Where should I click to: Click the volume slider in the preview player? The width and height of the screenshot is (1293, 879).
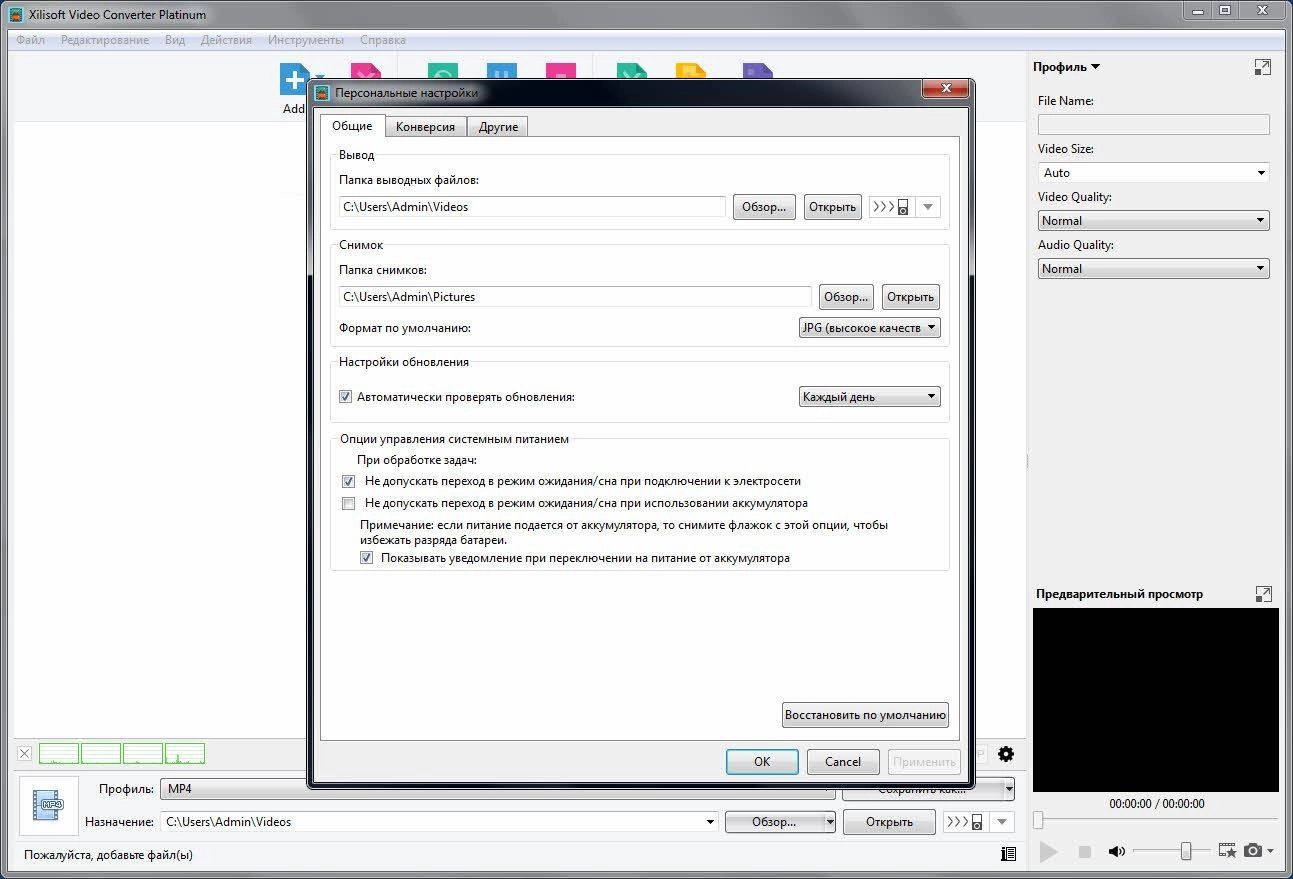click(1172, 851)
